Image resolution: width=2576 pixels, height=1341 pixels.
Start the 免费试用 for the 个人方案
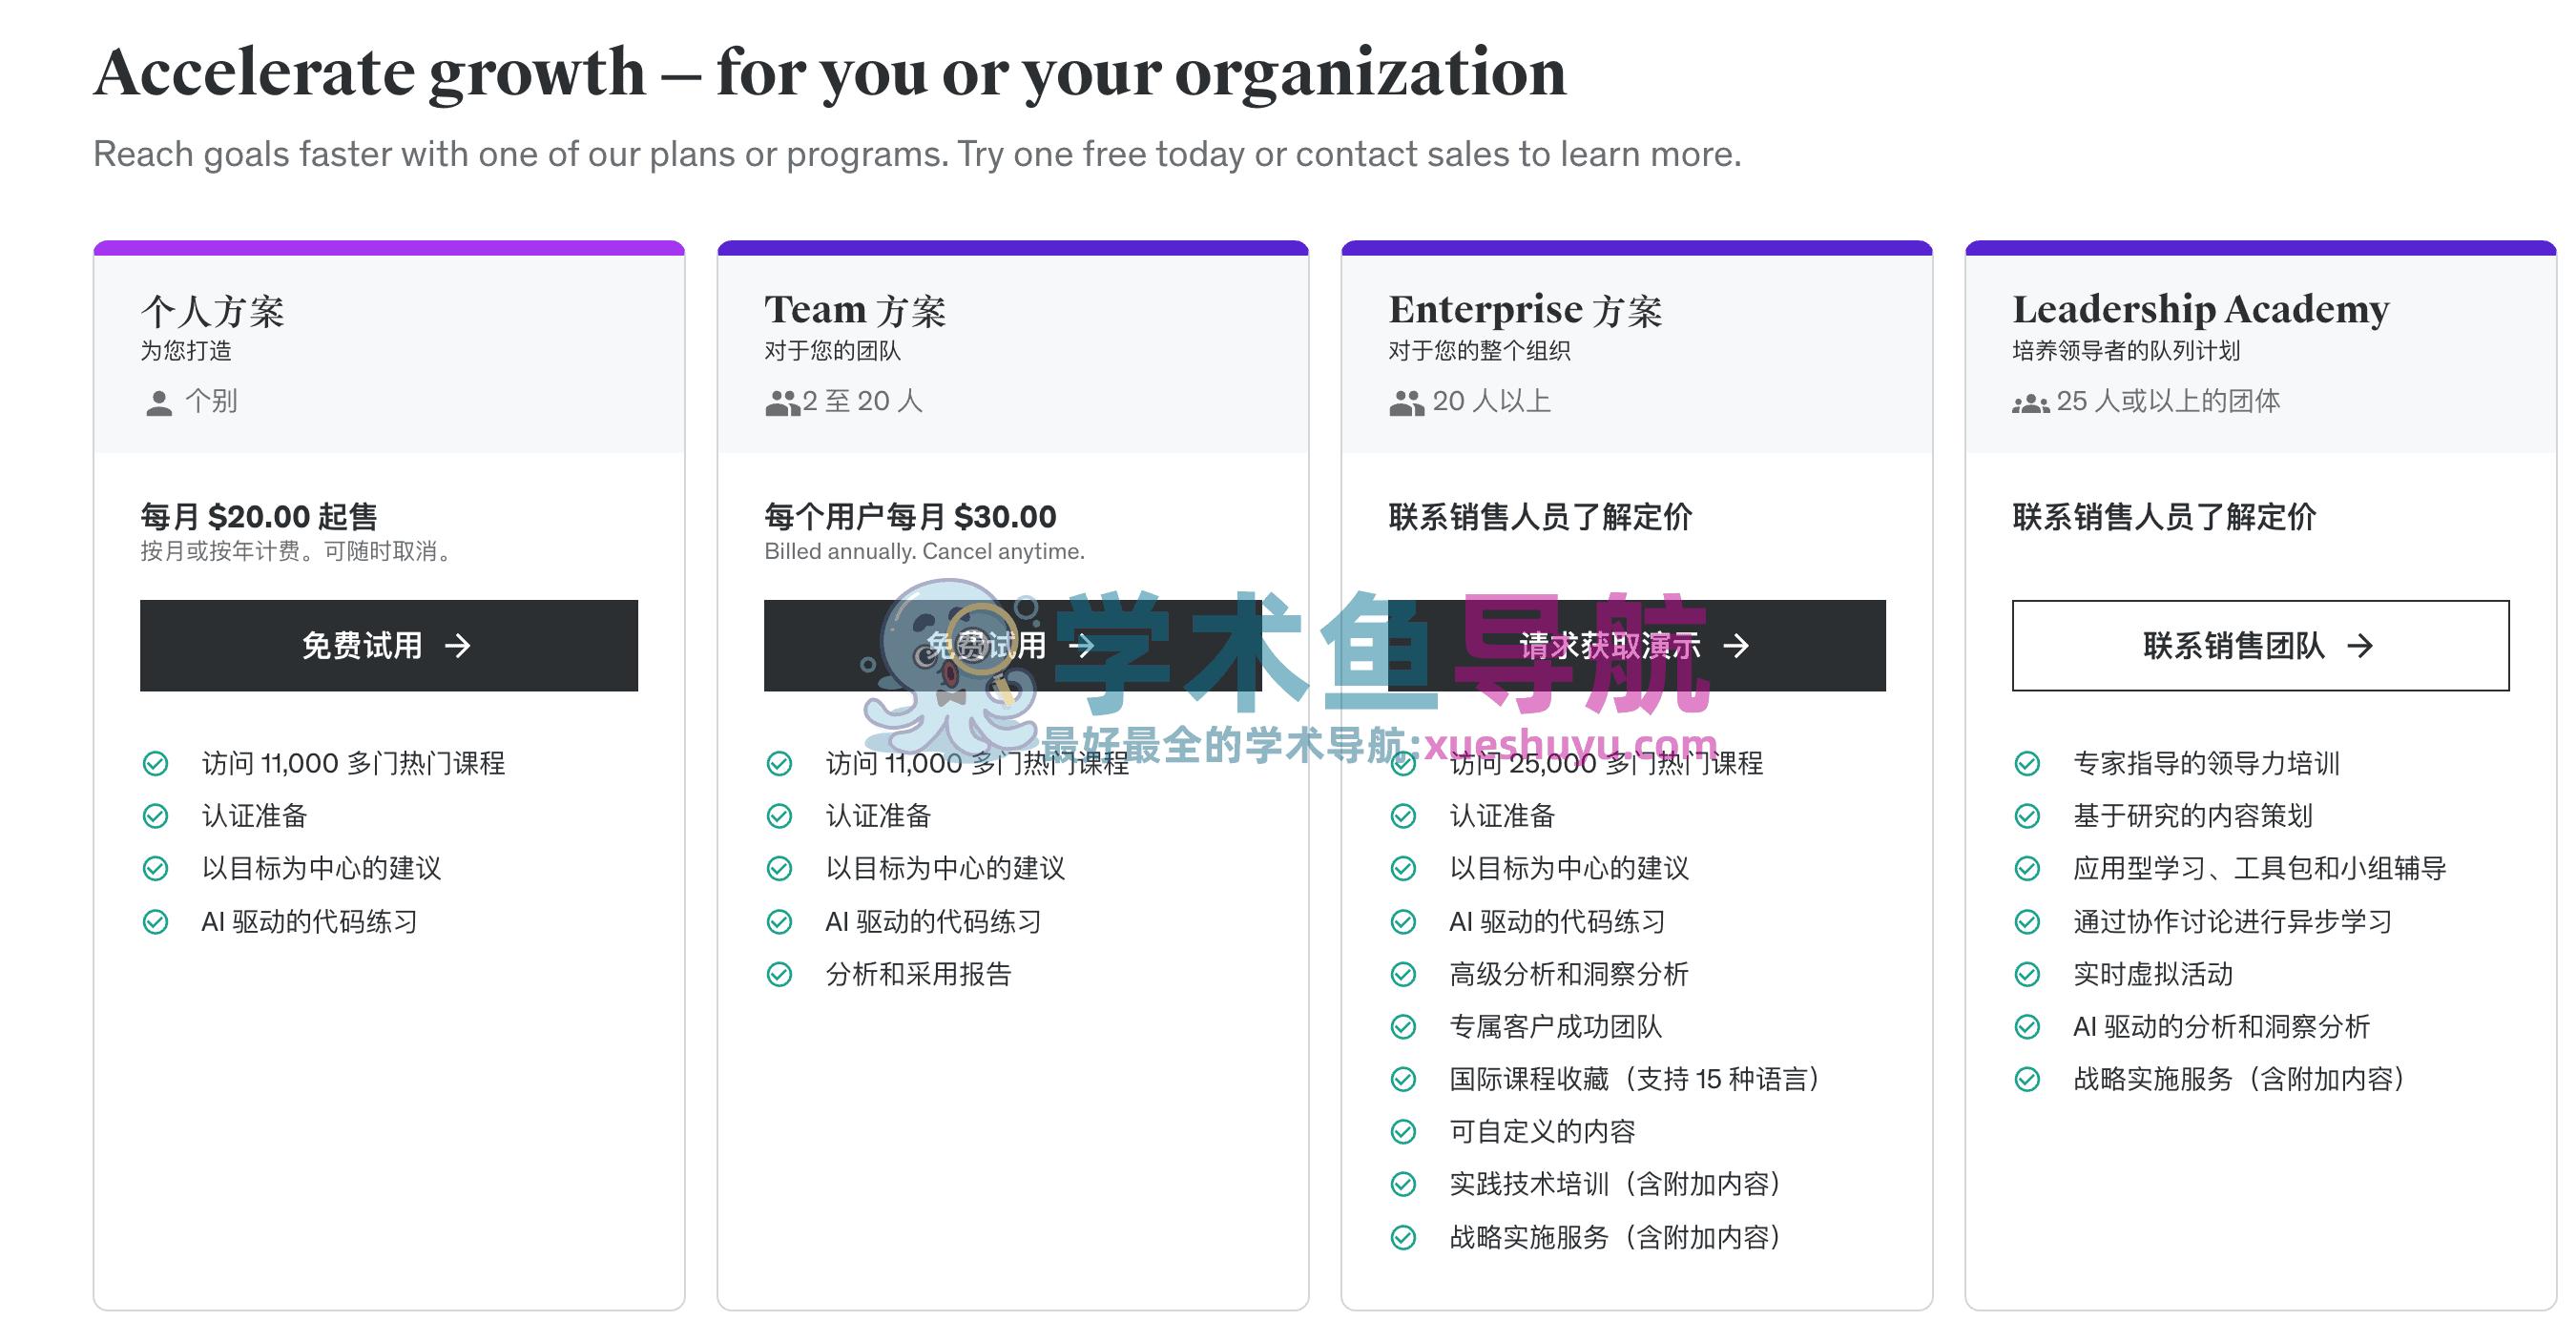click(388, 646)
